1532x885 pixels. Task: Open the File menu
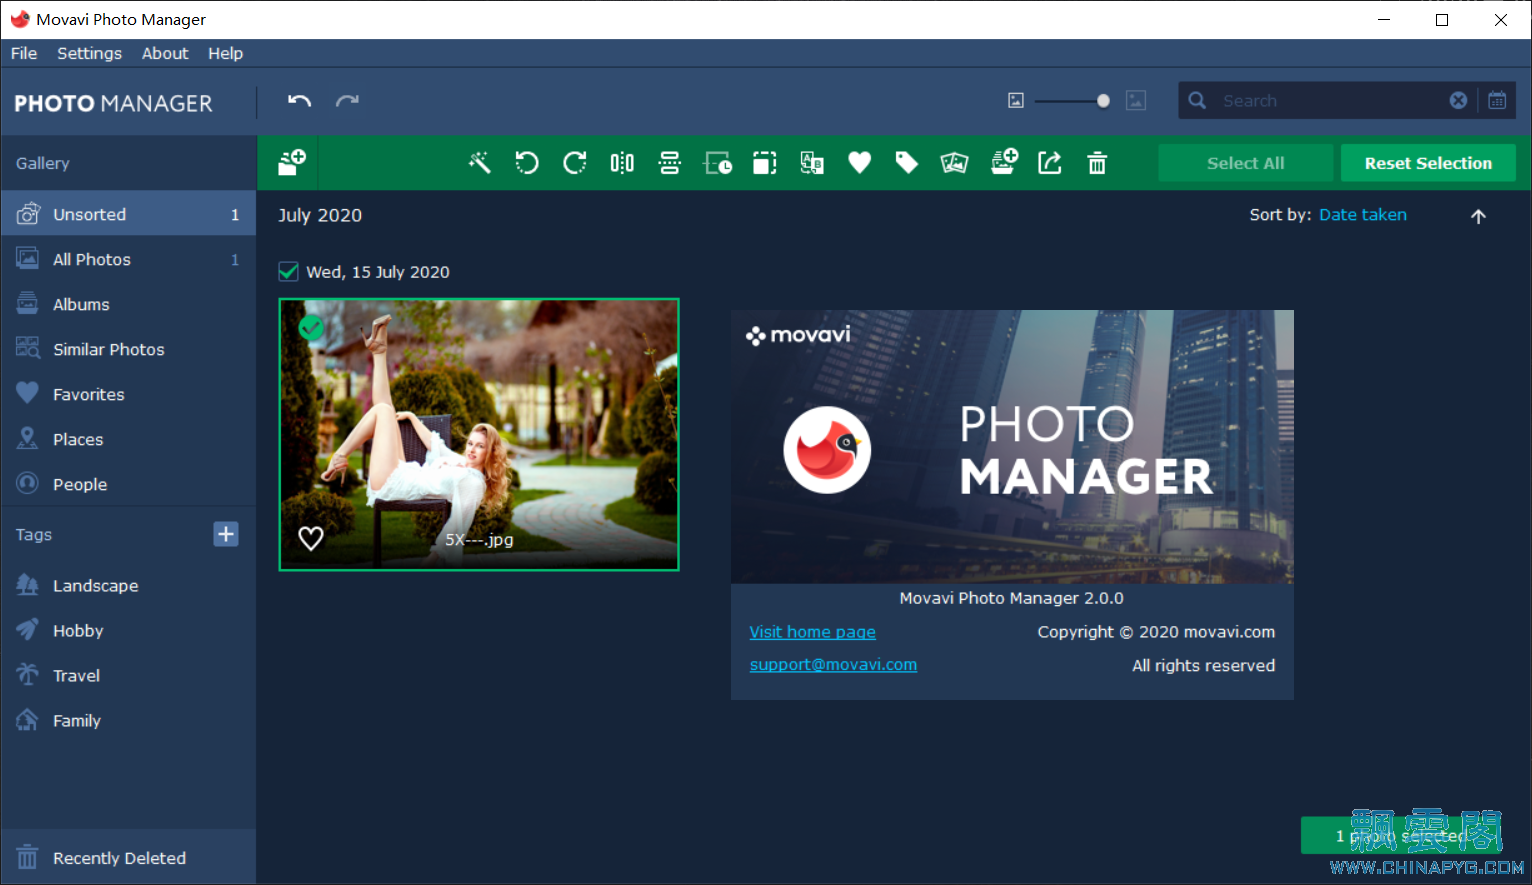[24, 53]
